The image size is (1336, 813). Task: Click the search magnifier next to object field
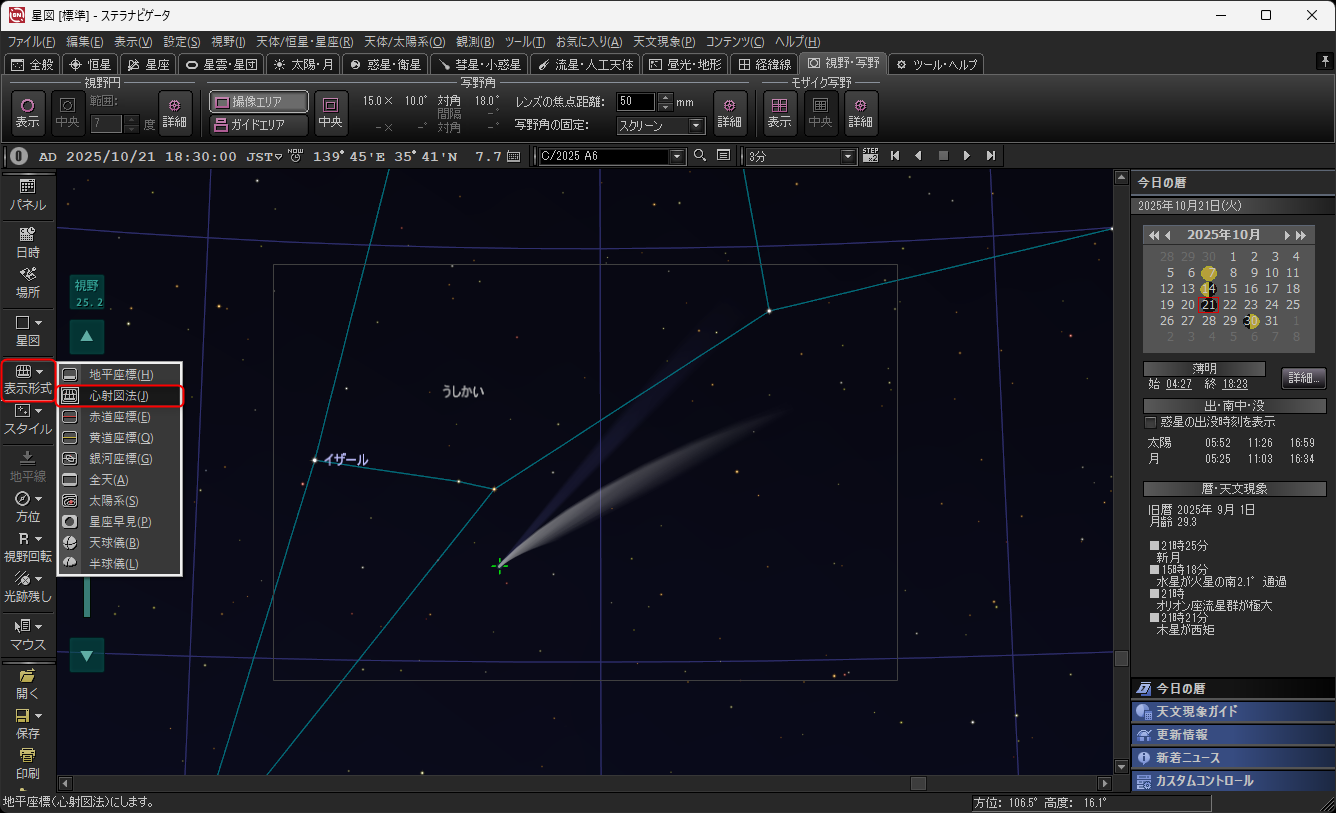[x=700, y=156]
